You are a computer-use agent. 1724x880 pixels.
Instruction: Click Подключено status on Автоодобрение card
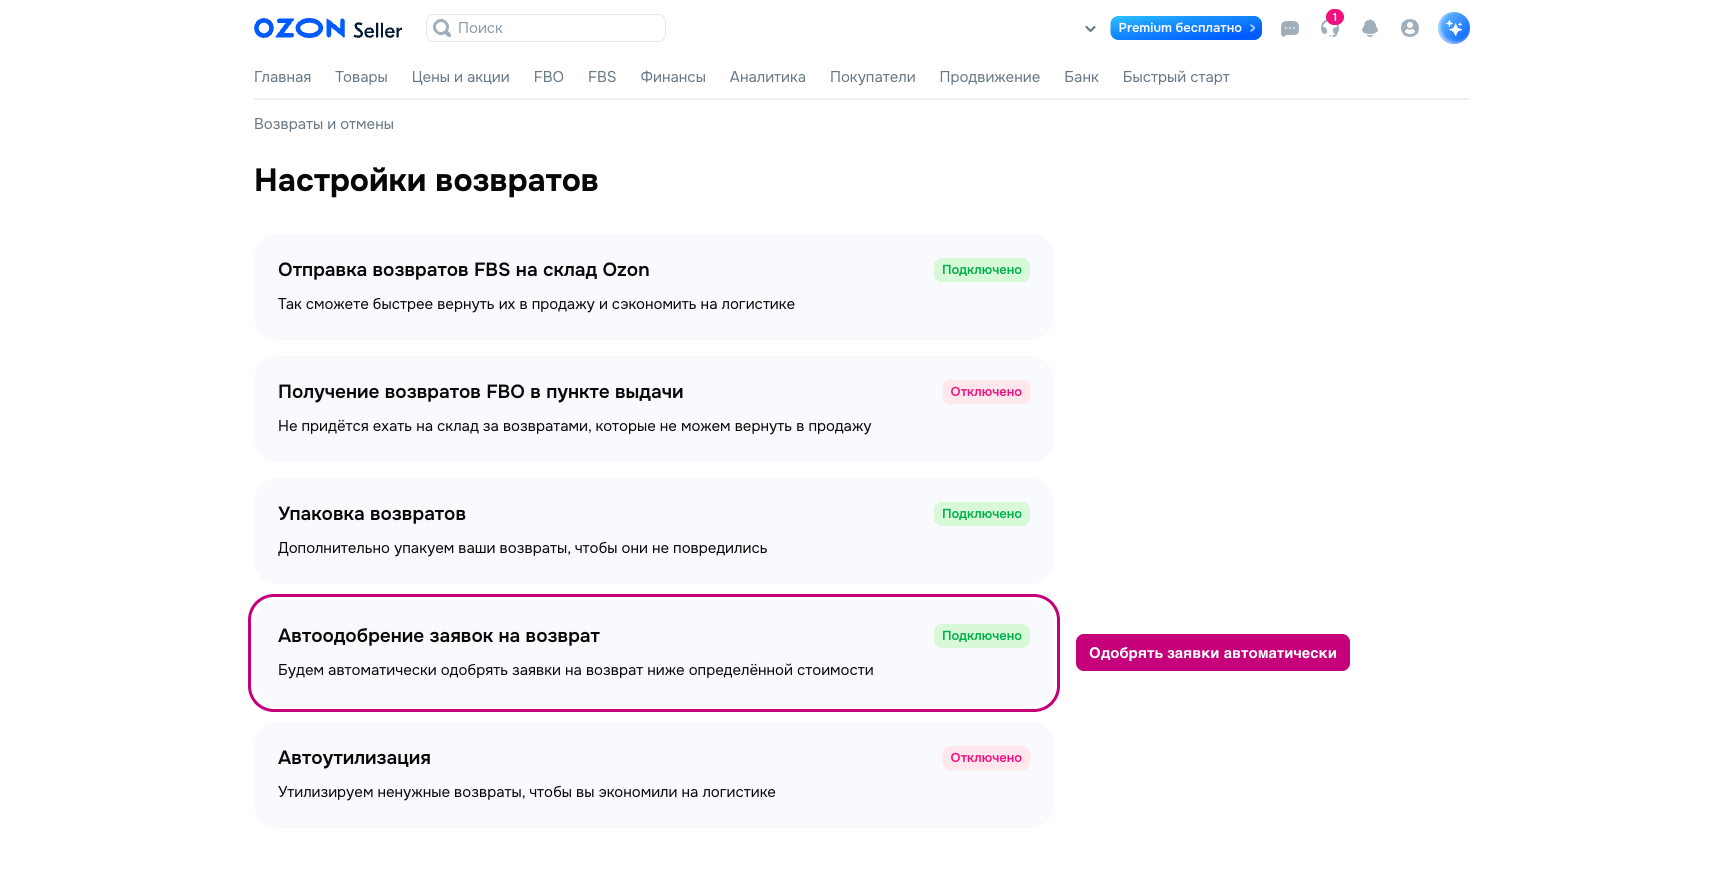point(982,636)
